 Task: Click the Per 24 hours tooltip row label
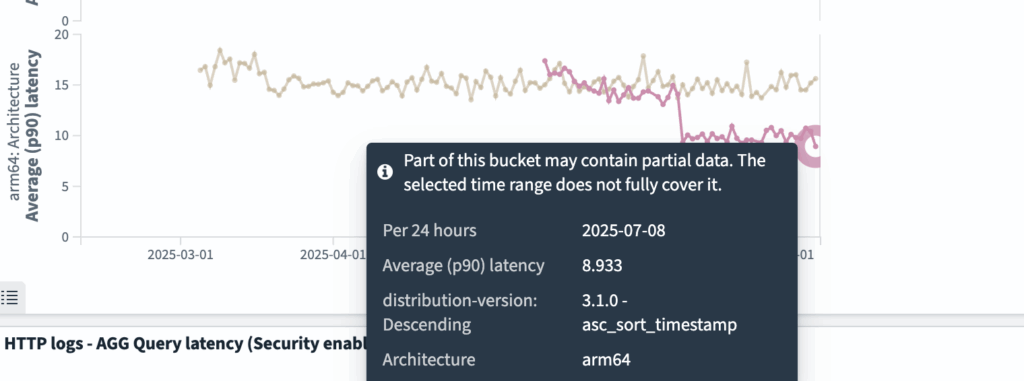point(429,231)
